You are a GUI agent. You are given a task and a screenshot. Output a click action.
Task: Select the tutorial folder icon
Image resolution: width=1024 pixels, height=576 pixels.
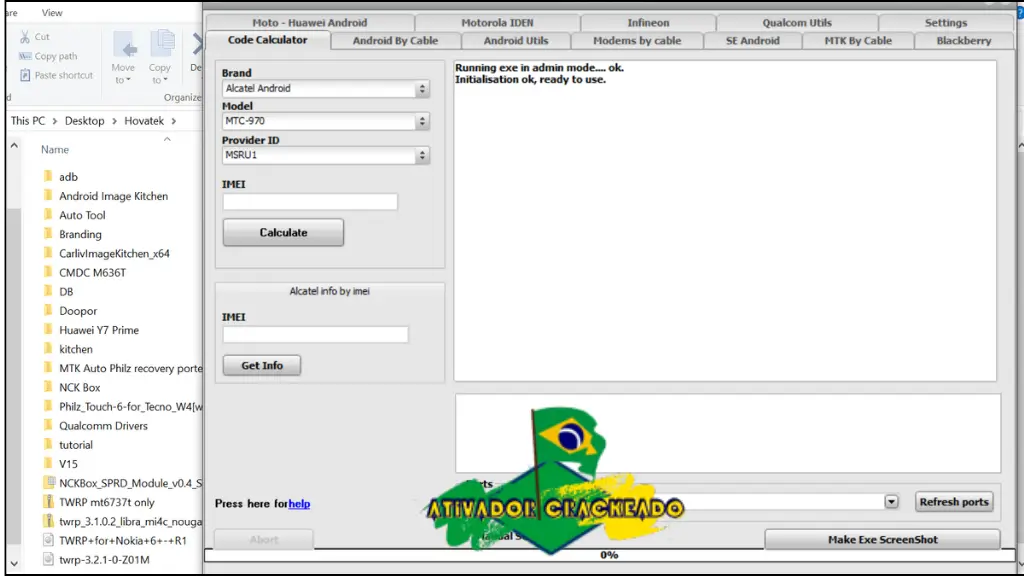[48, 444]
